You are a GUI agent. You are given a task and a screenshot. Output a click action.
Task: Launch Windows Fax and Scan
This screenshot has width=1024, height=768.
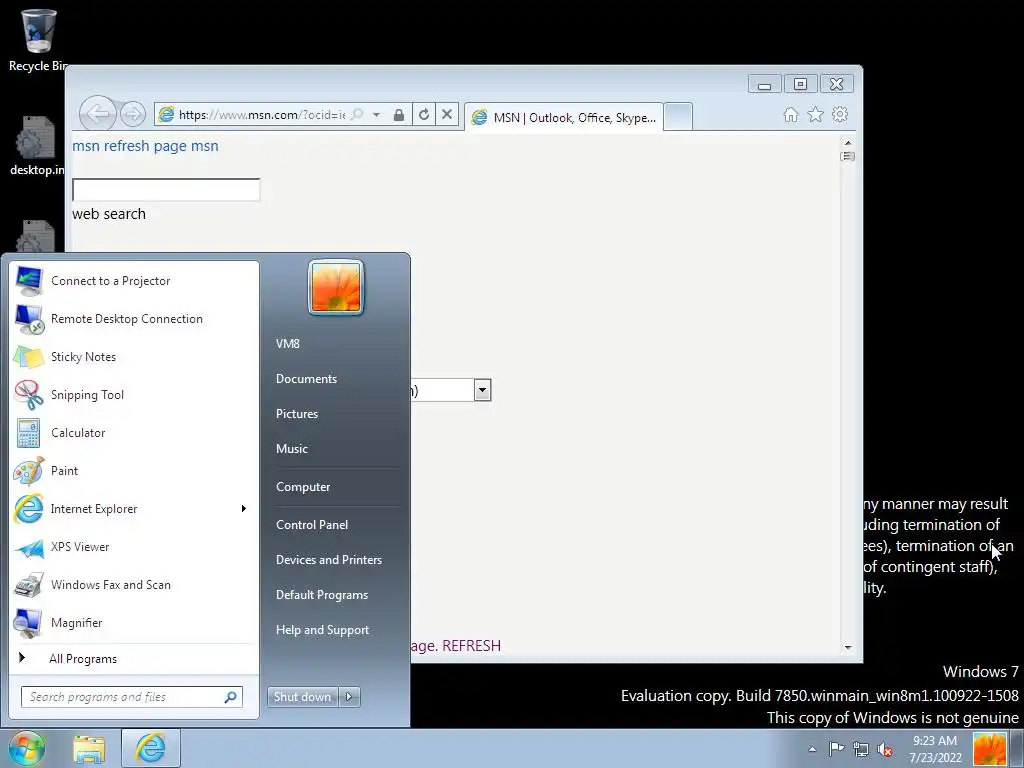tap(134, 584)
